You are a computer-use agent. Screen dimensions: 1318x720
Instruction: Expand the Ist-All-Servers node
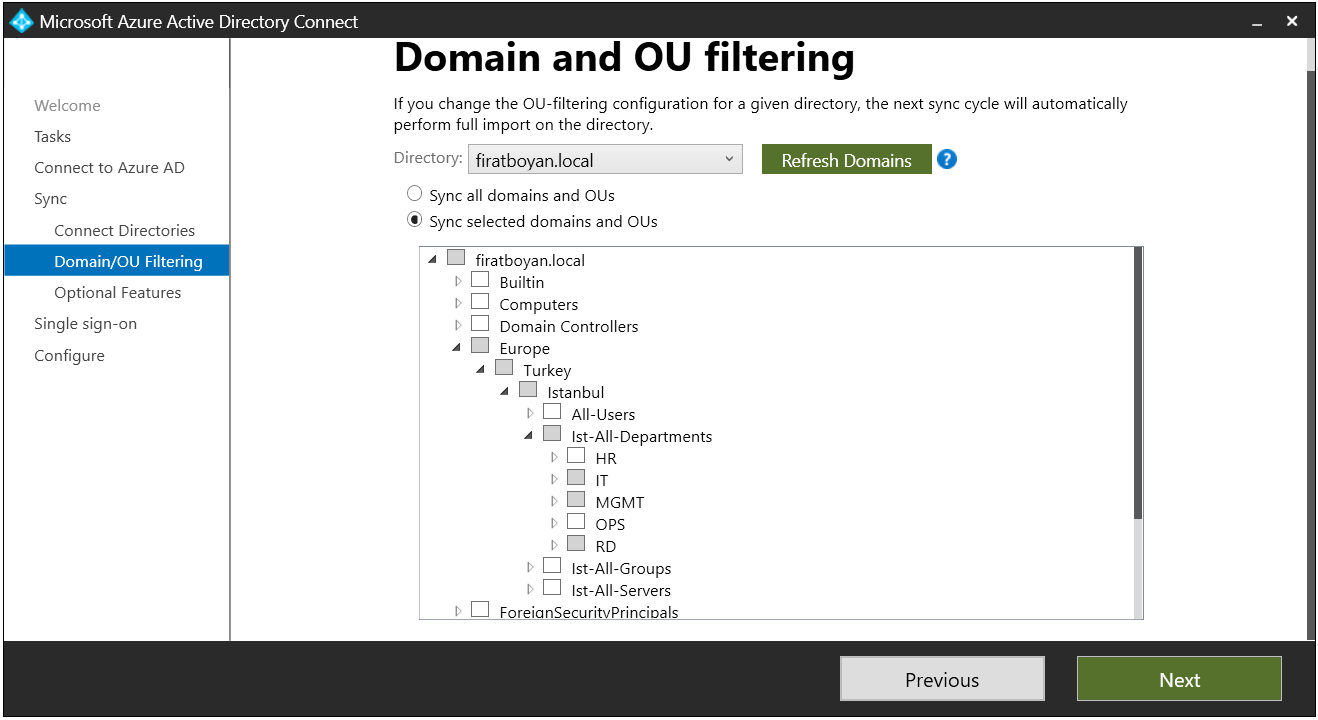[x=530, y=590]
